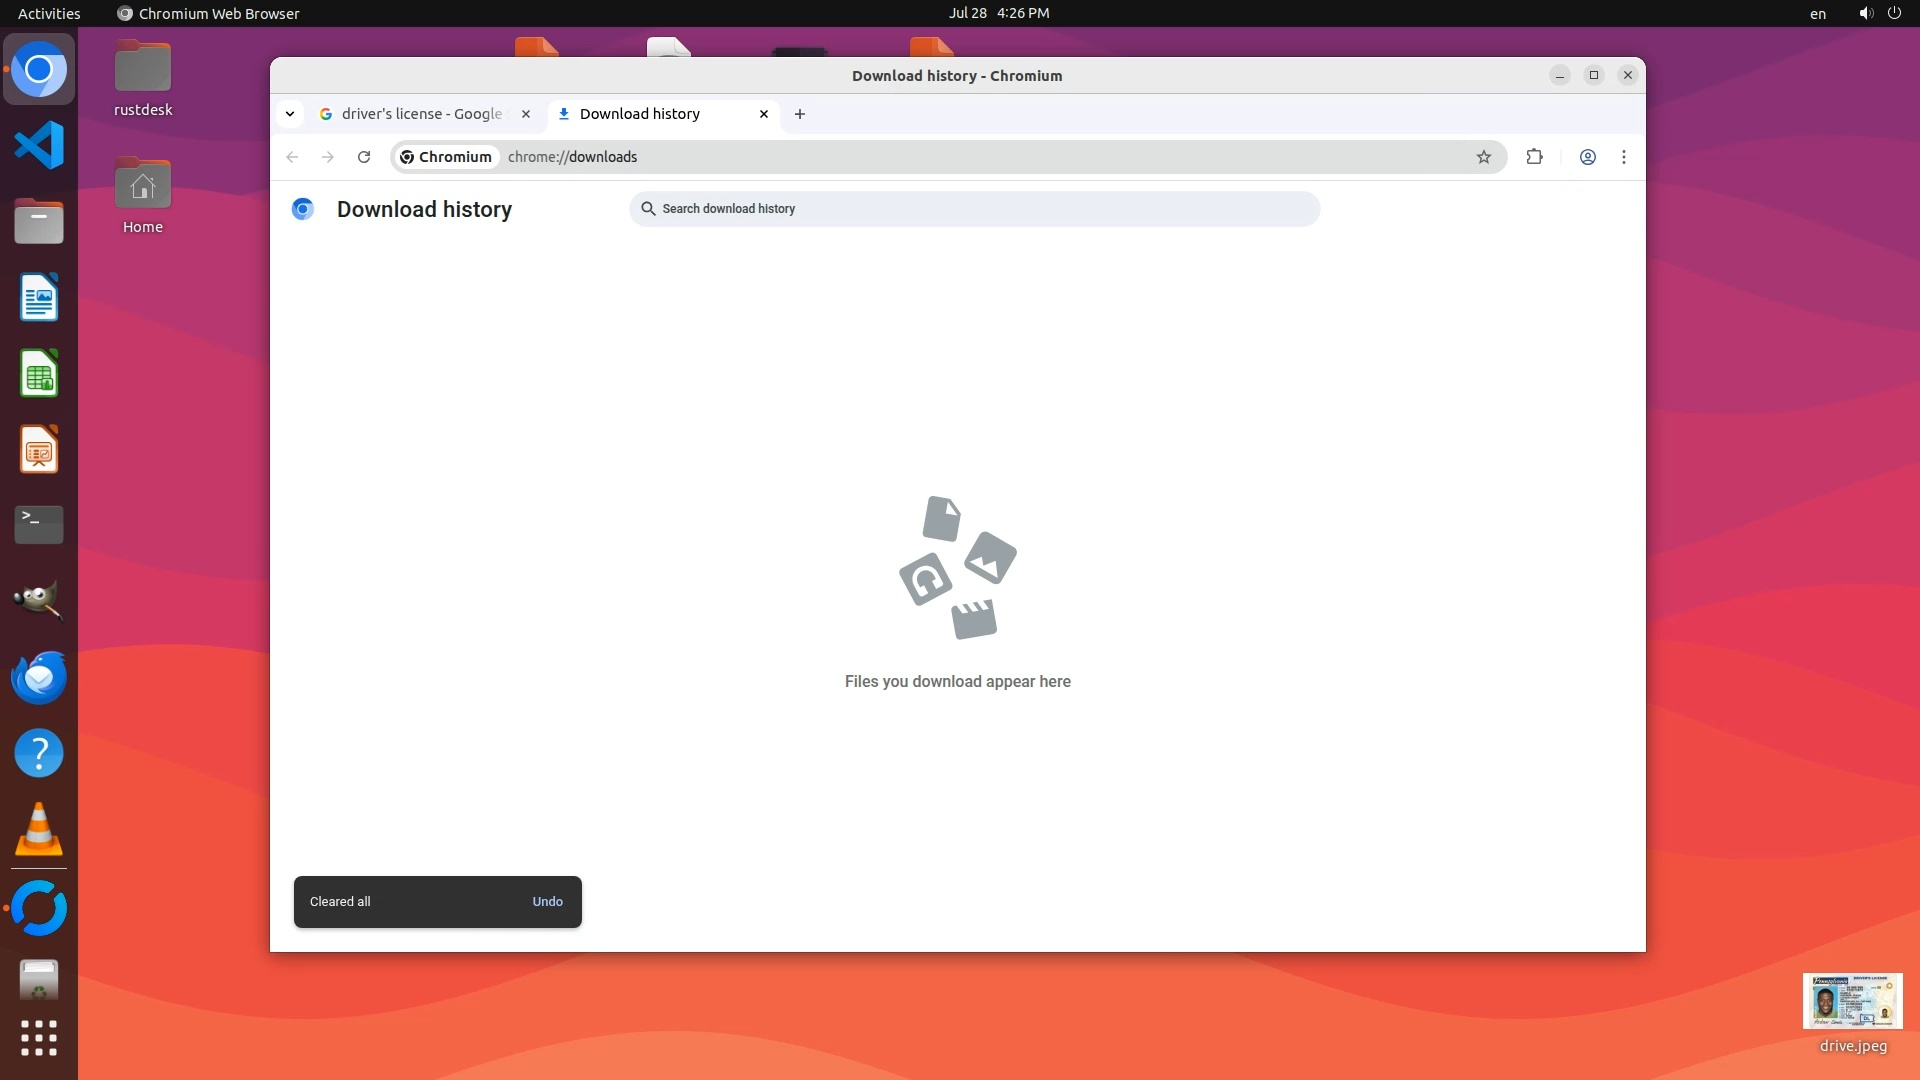Bookmark this page with star icon
Viewport: 1920px width, 1080px height.
tap(1484, 157)
